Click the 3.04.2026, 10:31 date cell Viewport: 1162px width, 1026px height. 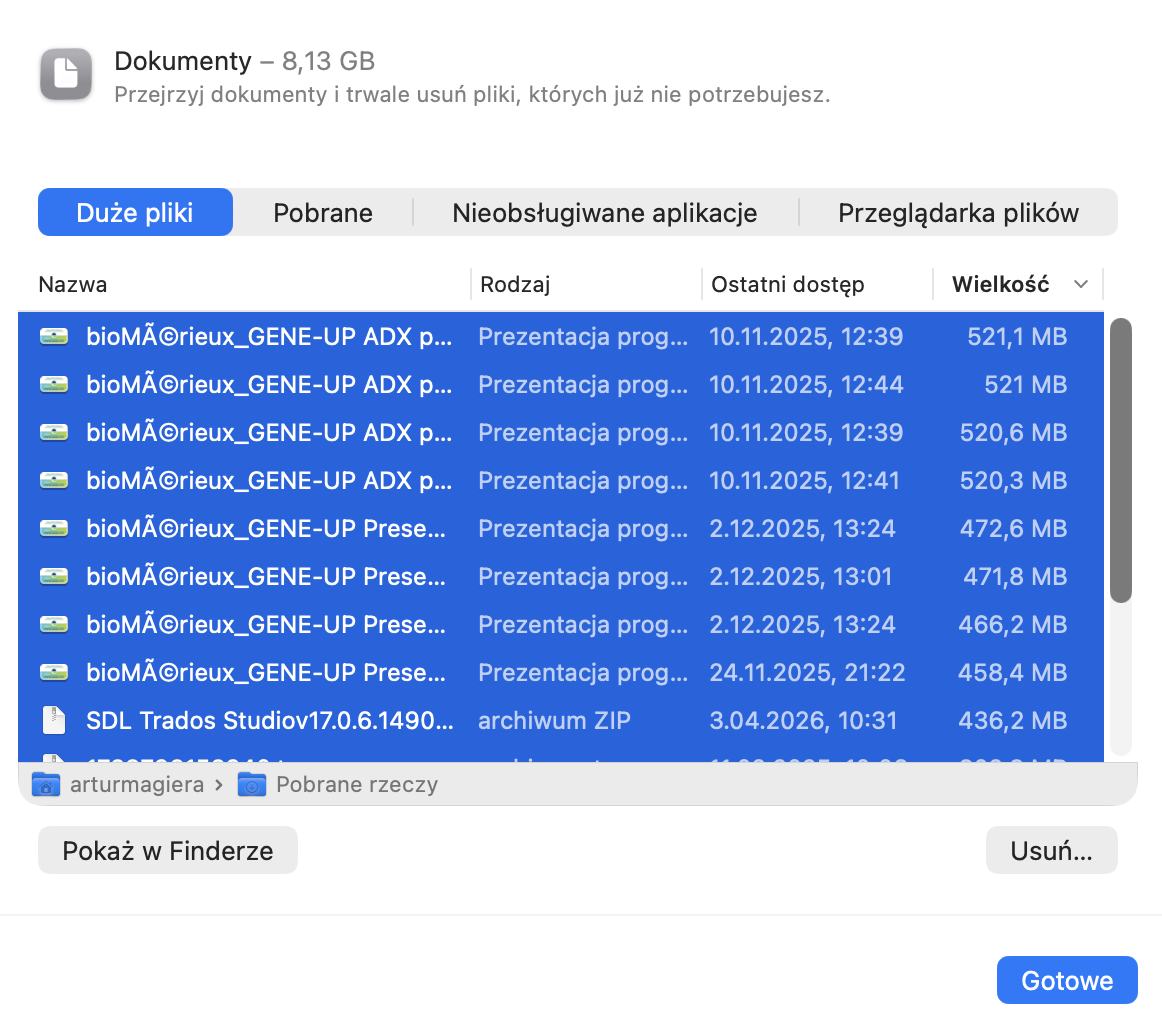point(803,721)
